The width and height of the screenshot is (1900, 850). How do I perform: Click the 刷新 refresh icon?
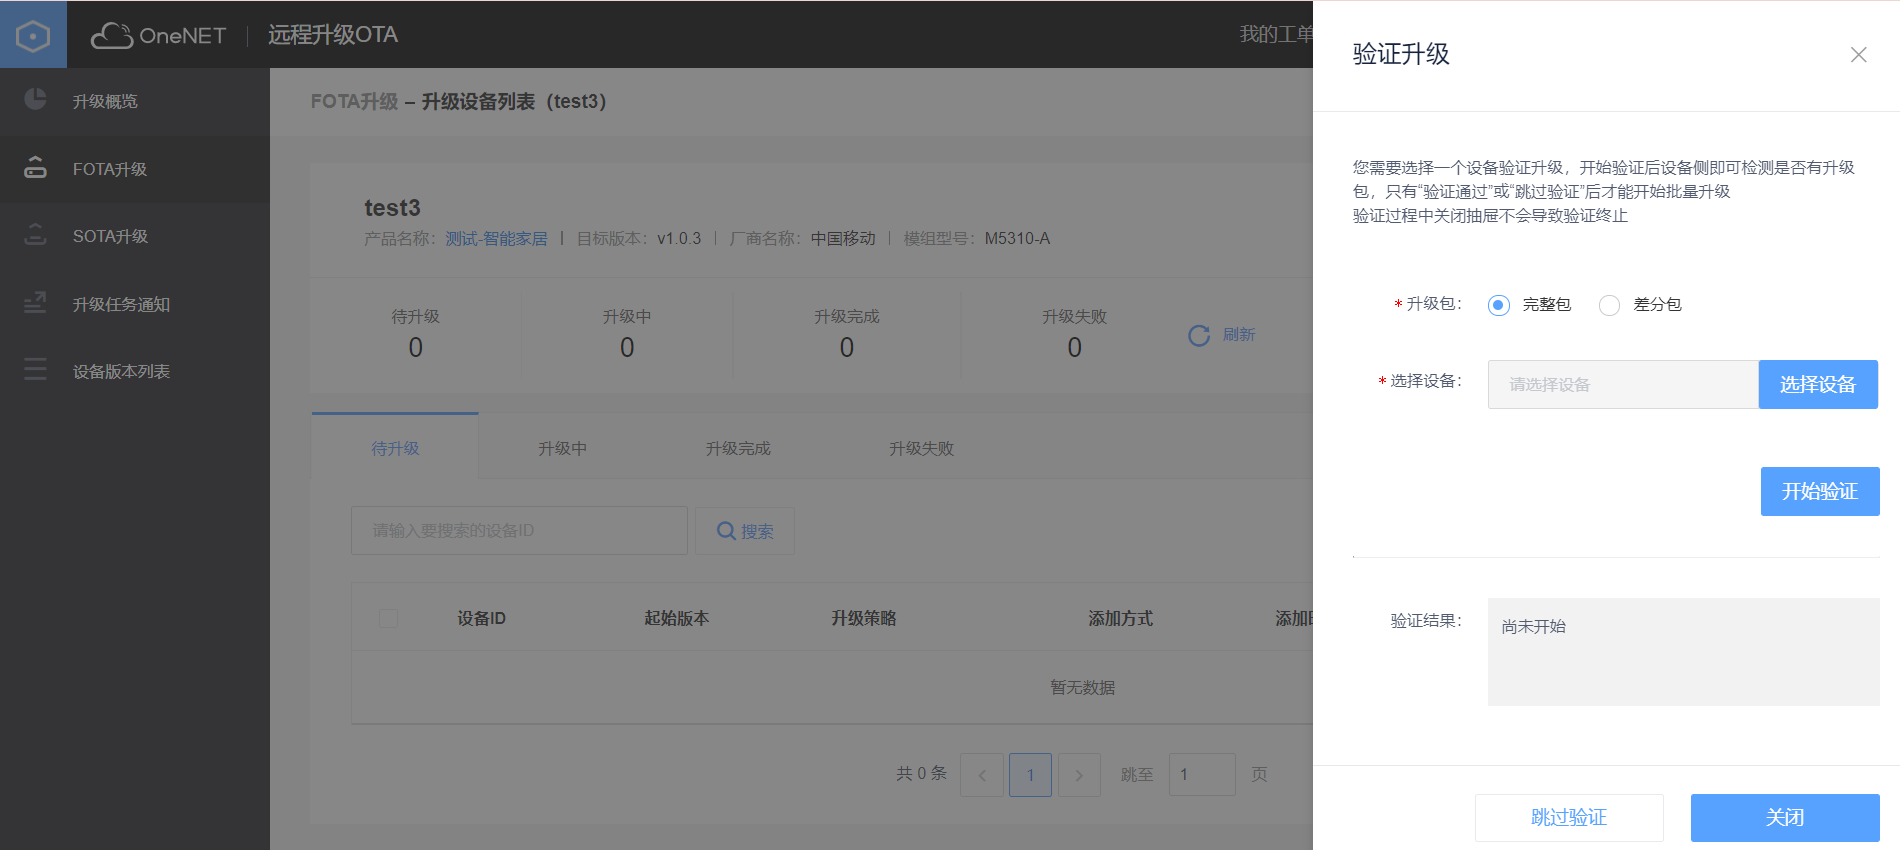1199,335
